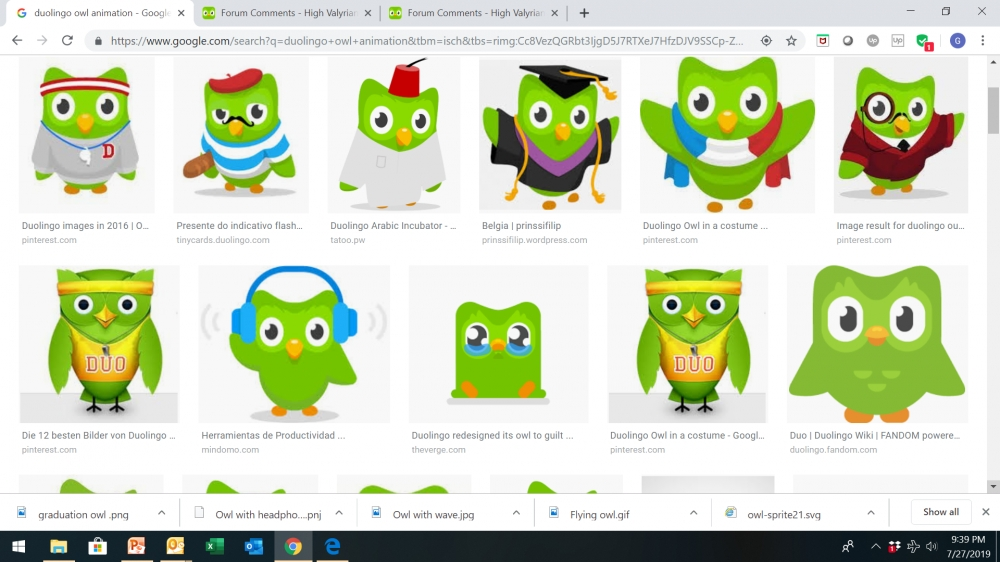Open the McAfee extension icon in toolbar
The height and width of the screenshot is (562, 1000).
coord(823,41)
